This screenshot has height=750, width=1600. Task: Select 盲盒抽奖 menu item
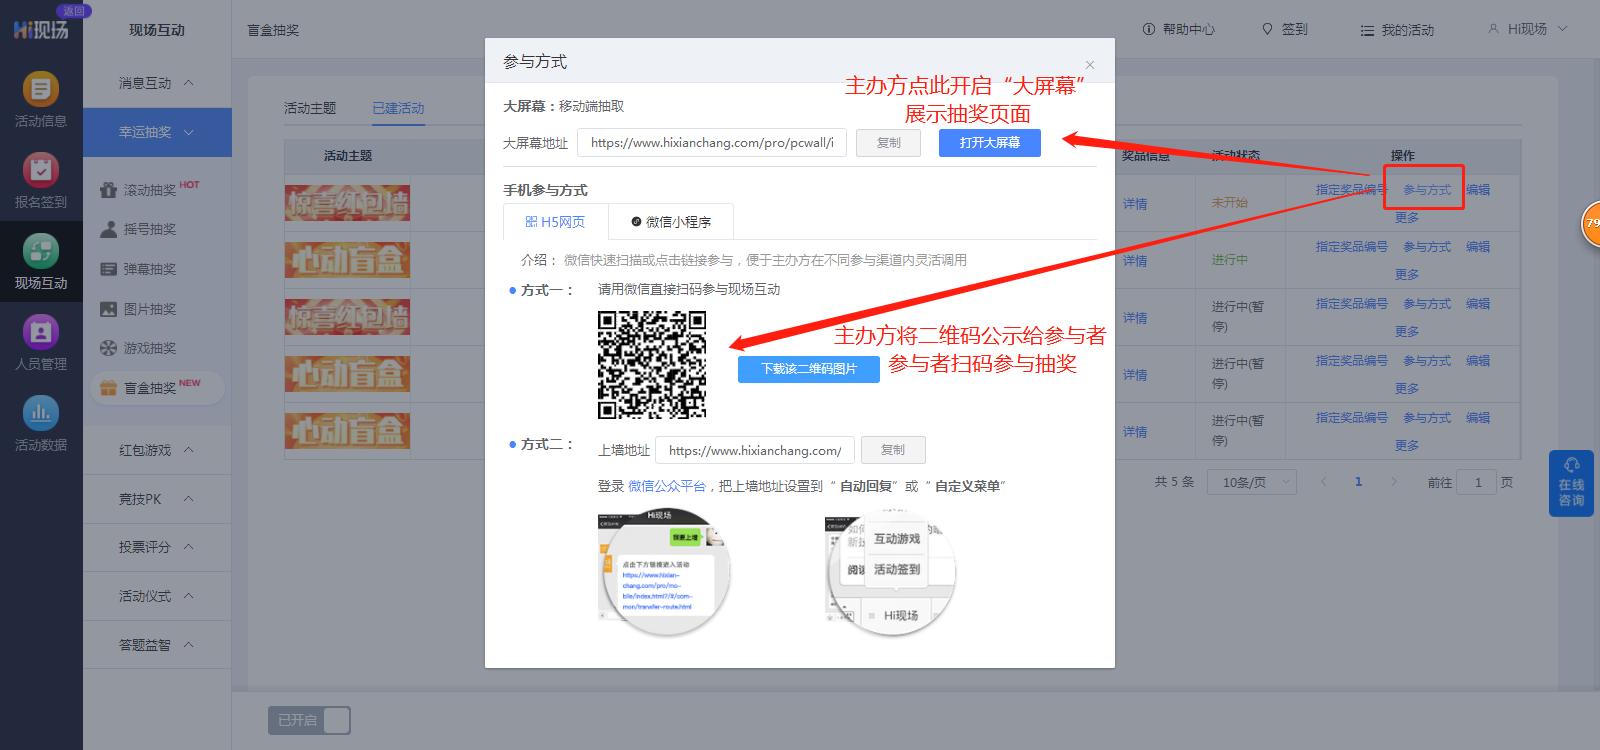tap(156, 387)
